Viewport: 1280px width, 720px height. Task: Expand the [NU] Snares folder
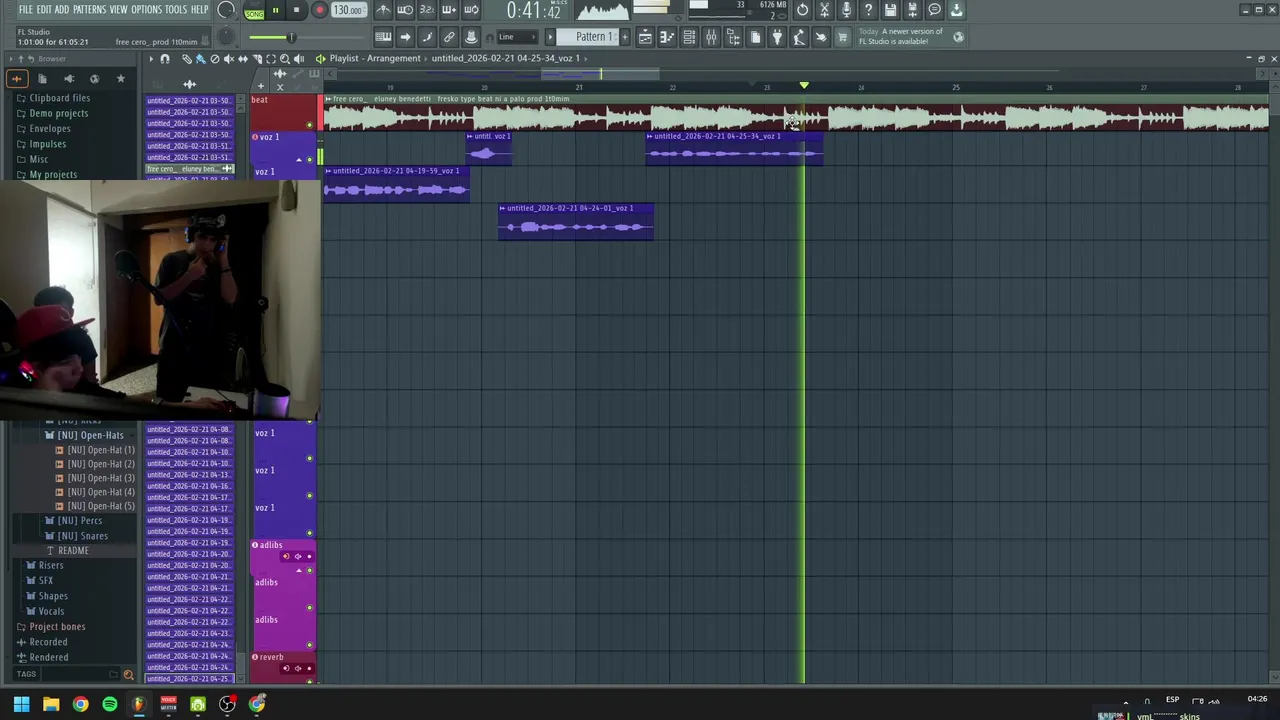[x=82, y=536]
